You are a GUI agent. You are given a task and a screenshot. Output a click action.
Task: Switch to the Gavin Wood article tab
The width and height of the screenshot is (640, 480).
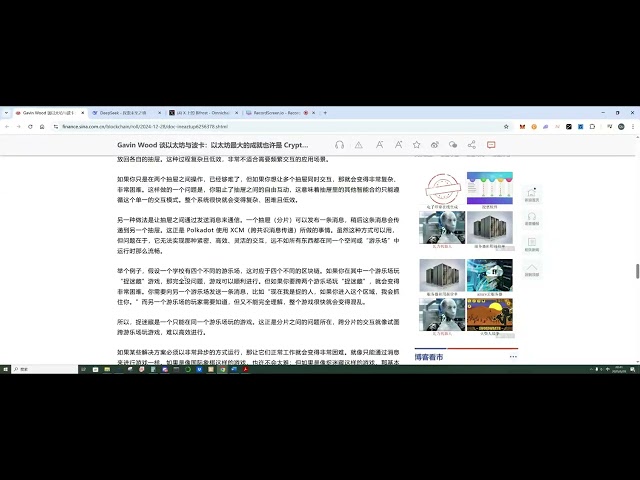point(48,113)
